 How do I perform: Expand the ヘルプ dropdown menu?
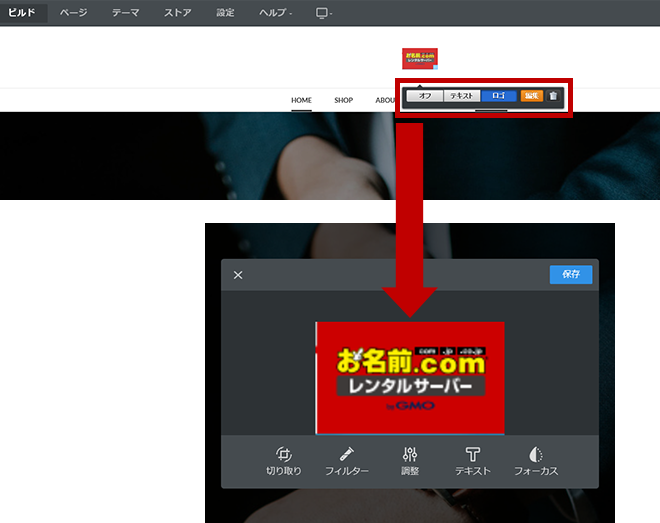coord(275,13)
